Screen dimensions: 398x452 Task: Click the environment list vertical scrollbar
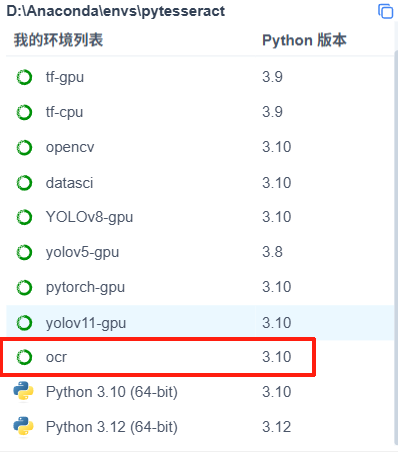pyautogui.click(x=396, y=247)
